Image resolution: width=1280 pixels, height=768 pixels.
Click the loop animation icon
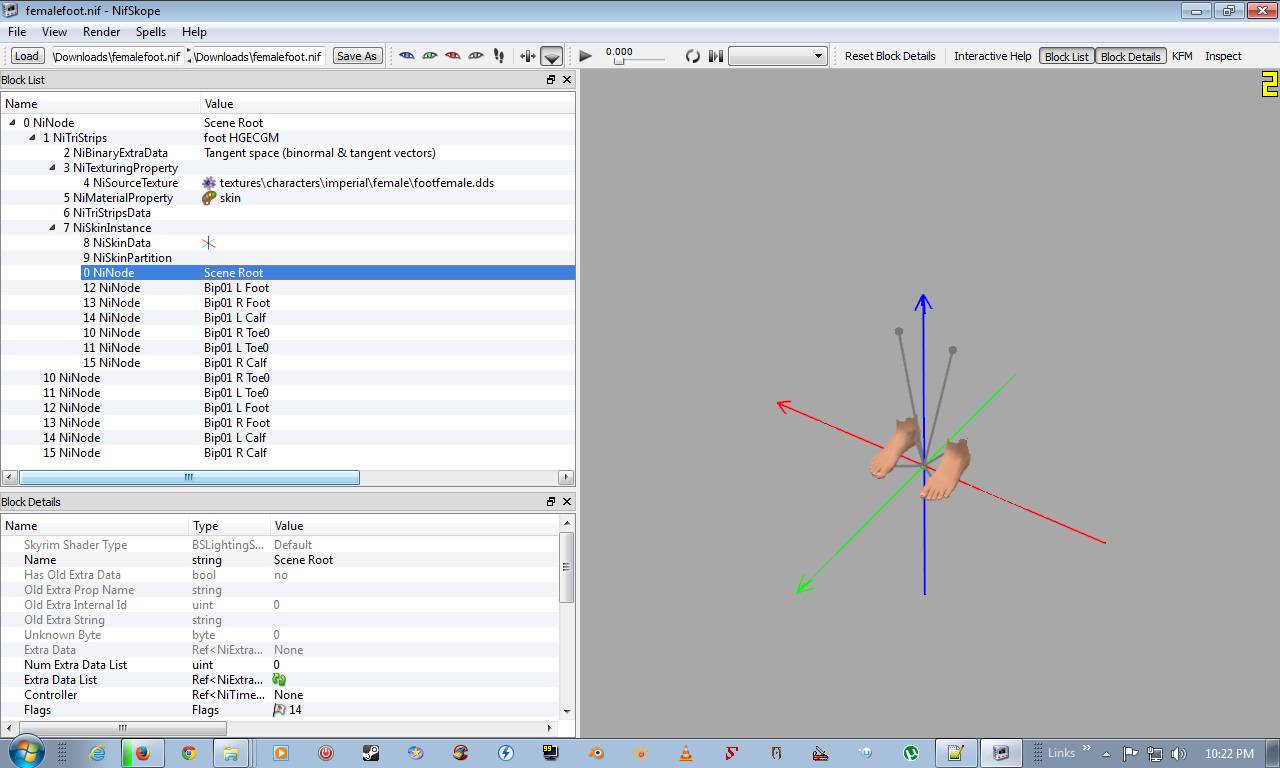692,56
